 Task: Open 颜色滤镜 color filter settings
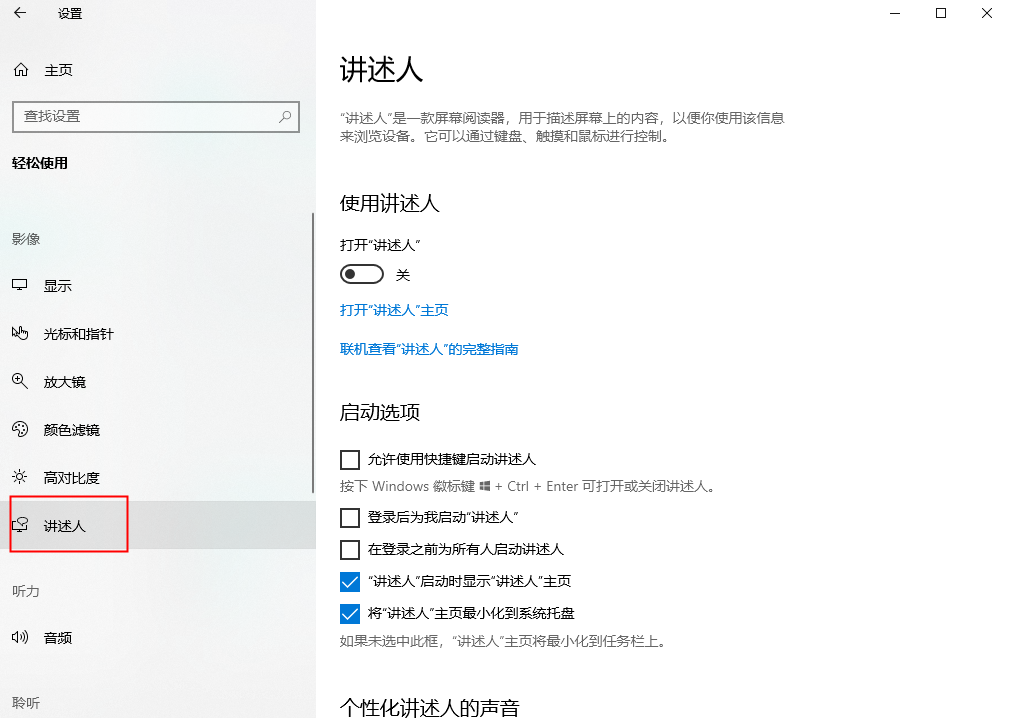pyautogui.click(x=22, y=429)
